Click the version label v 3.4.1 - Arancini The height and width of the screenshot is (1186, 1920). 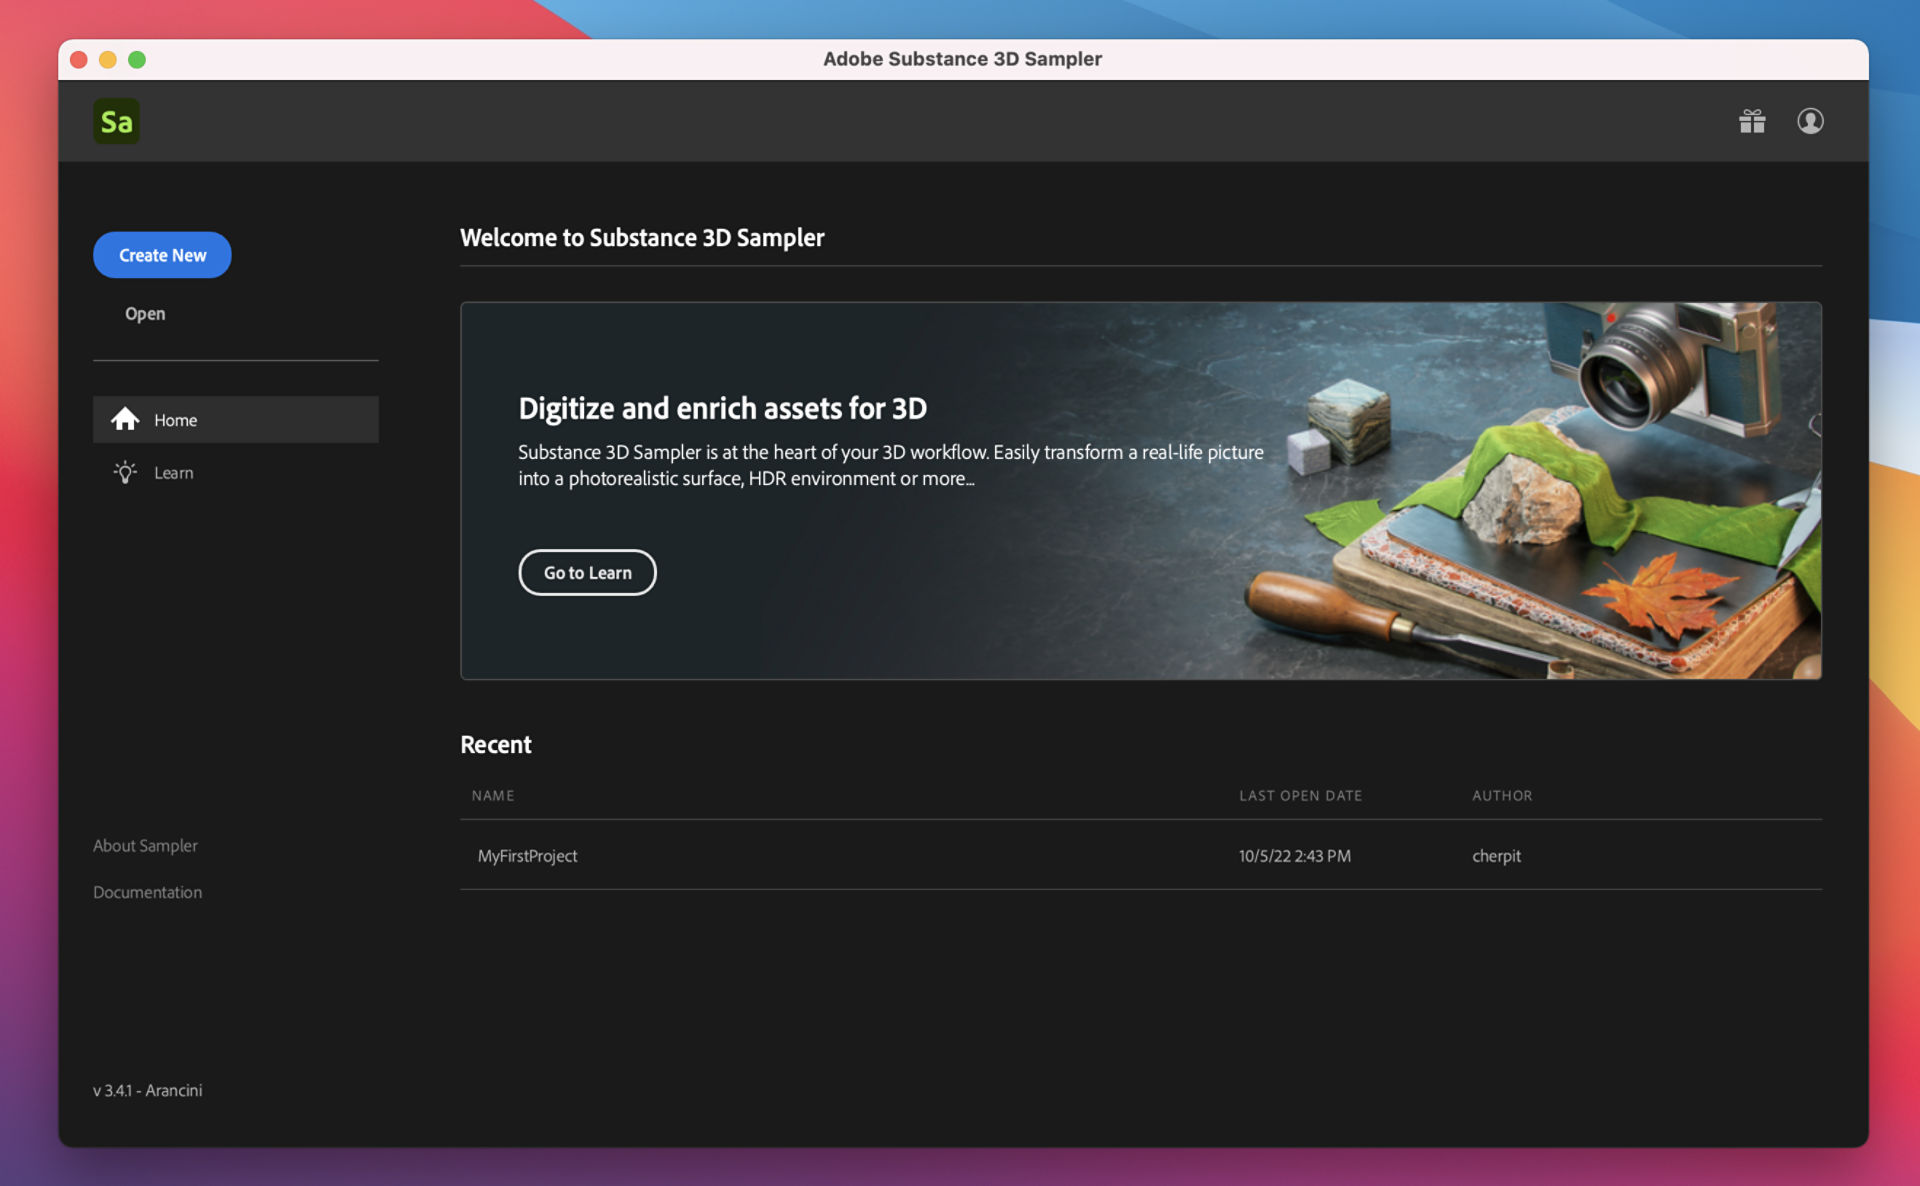(147, 1089)
